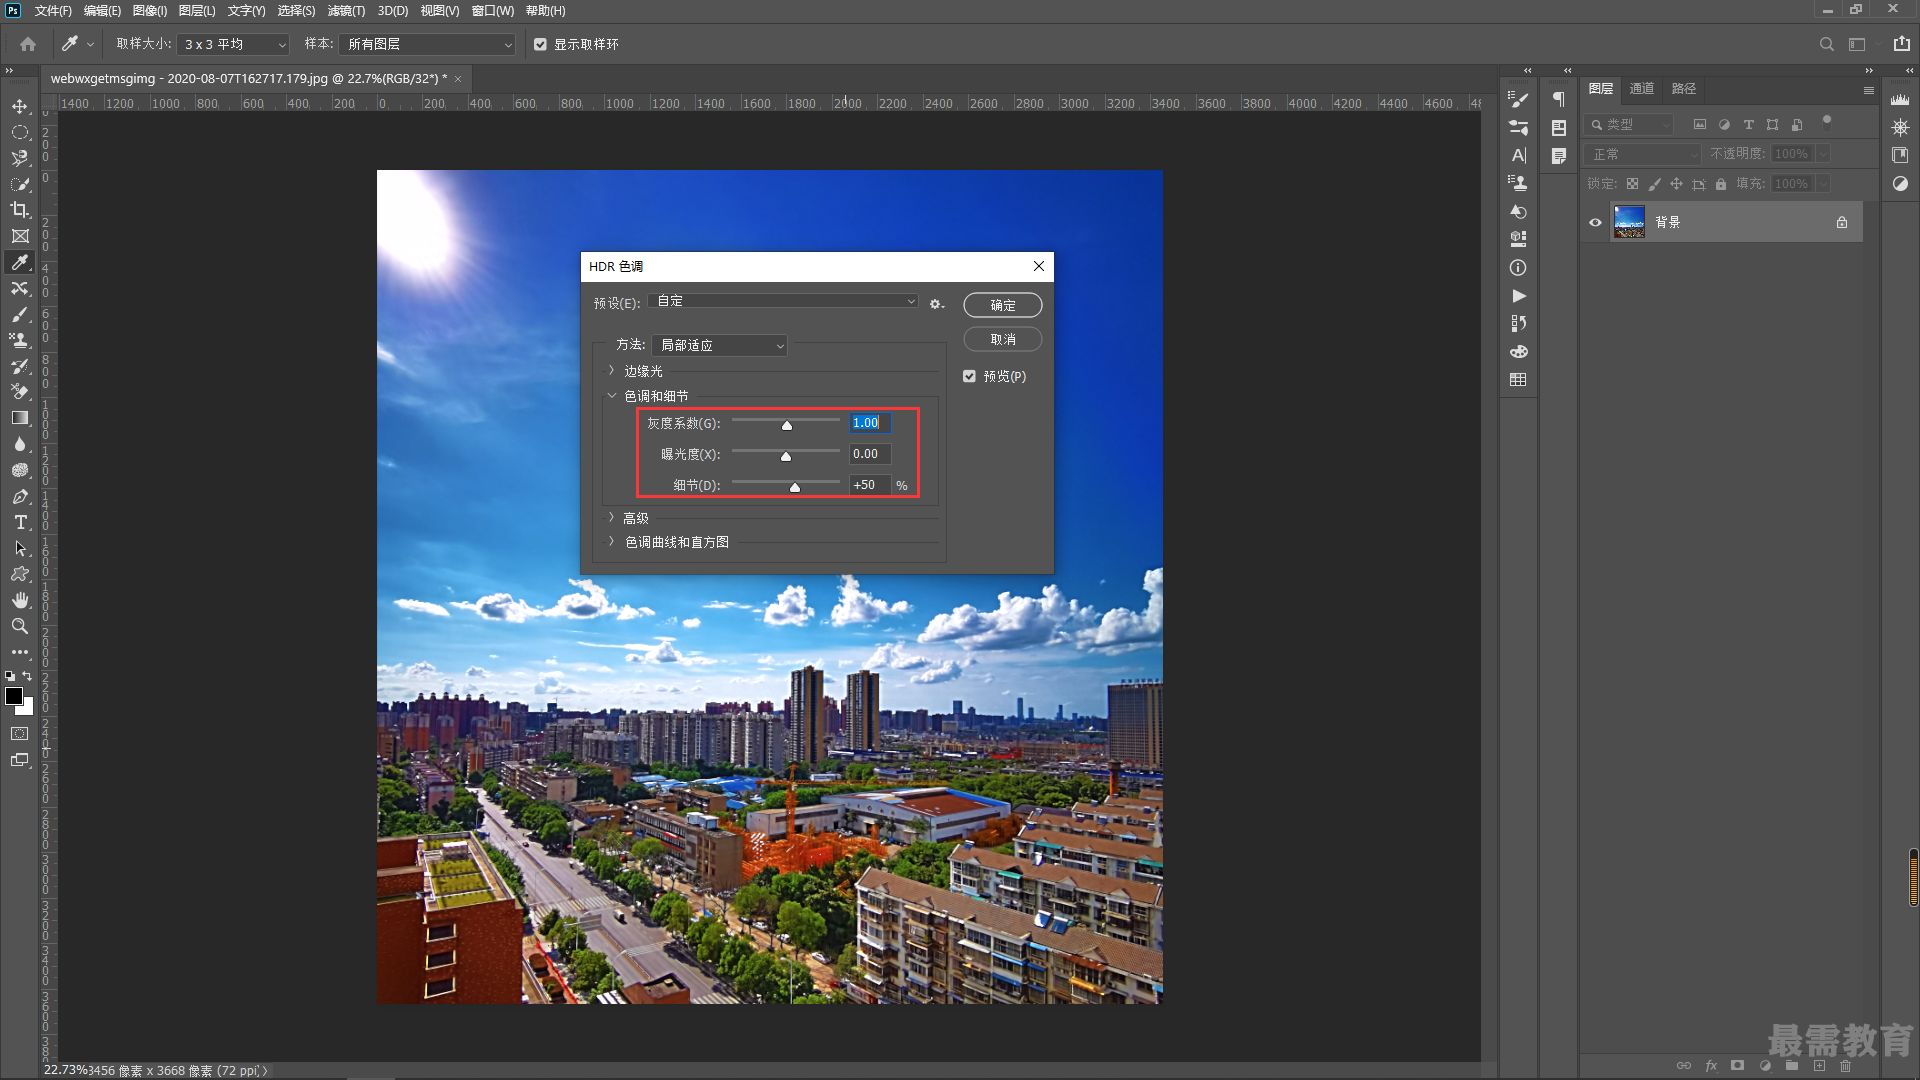Open the Layers panel menu

[1868, 90]
